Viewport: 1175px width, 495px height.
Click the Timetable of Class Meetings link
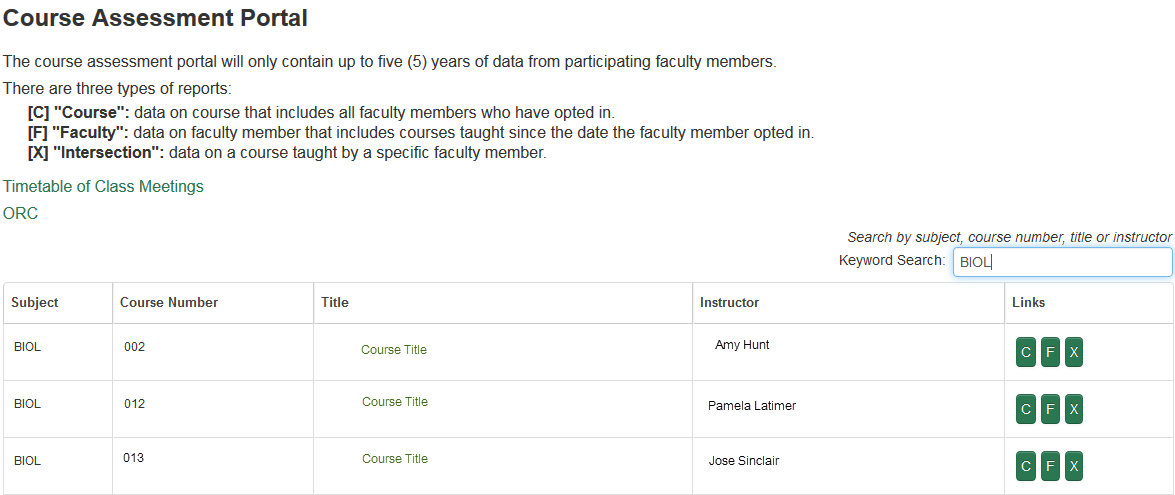pos(103,187)
